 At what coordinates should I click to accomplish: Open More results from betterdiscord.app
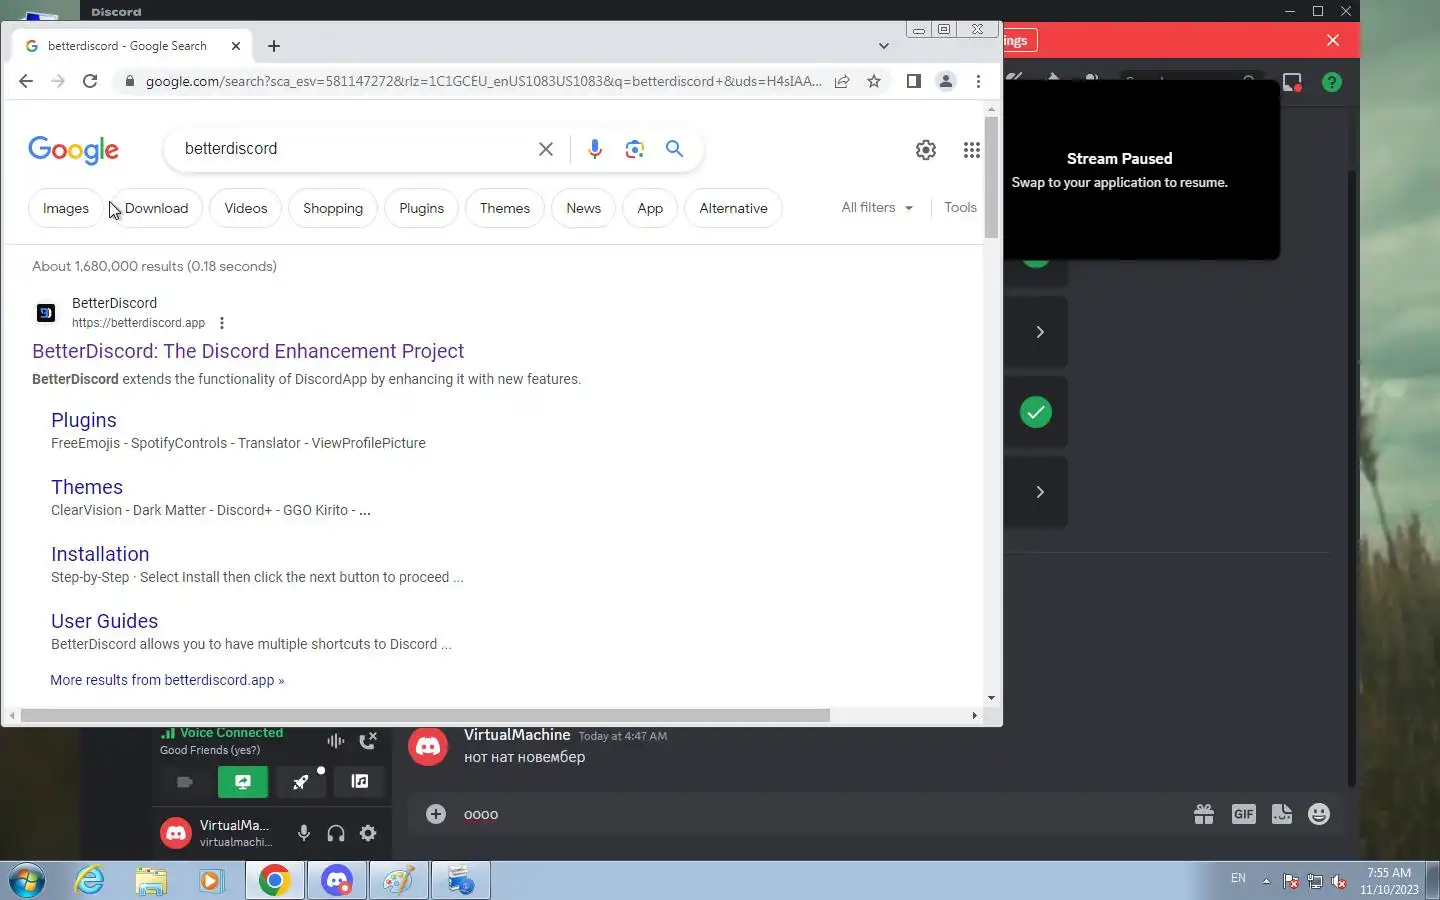(x=167, y=680)
